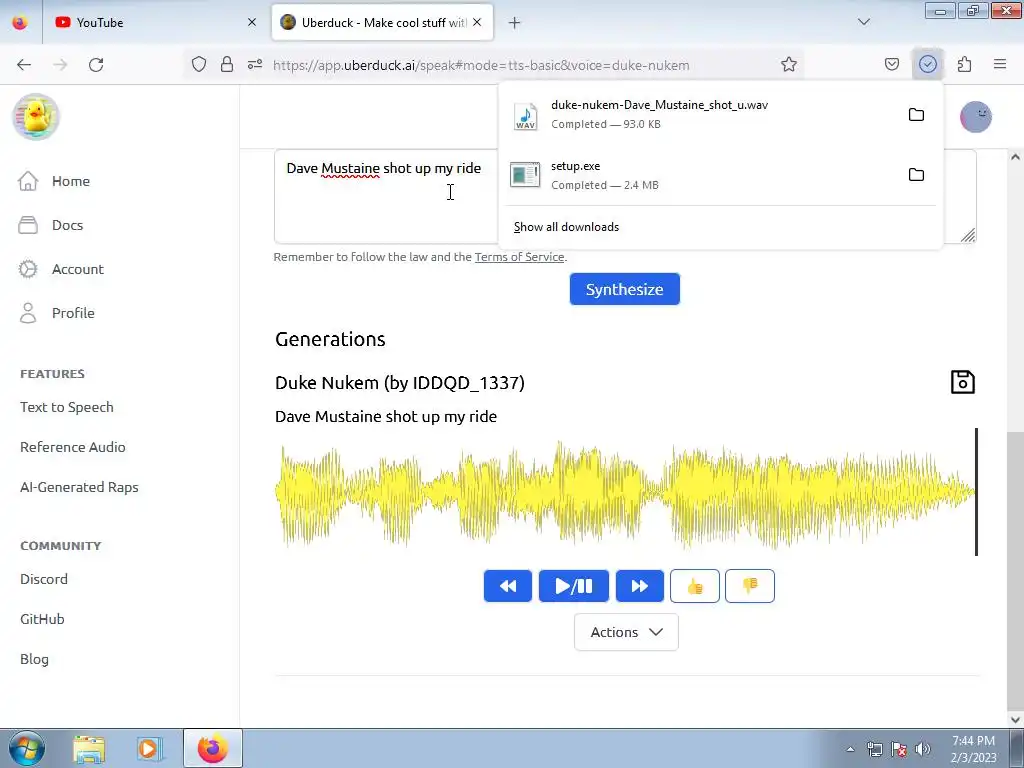This screenshot has height=768, width=1024.
Task: Fast-forward the generated audio
Action: click(x=639, y=586)
